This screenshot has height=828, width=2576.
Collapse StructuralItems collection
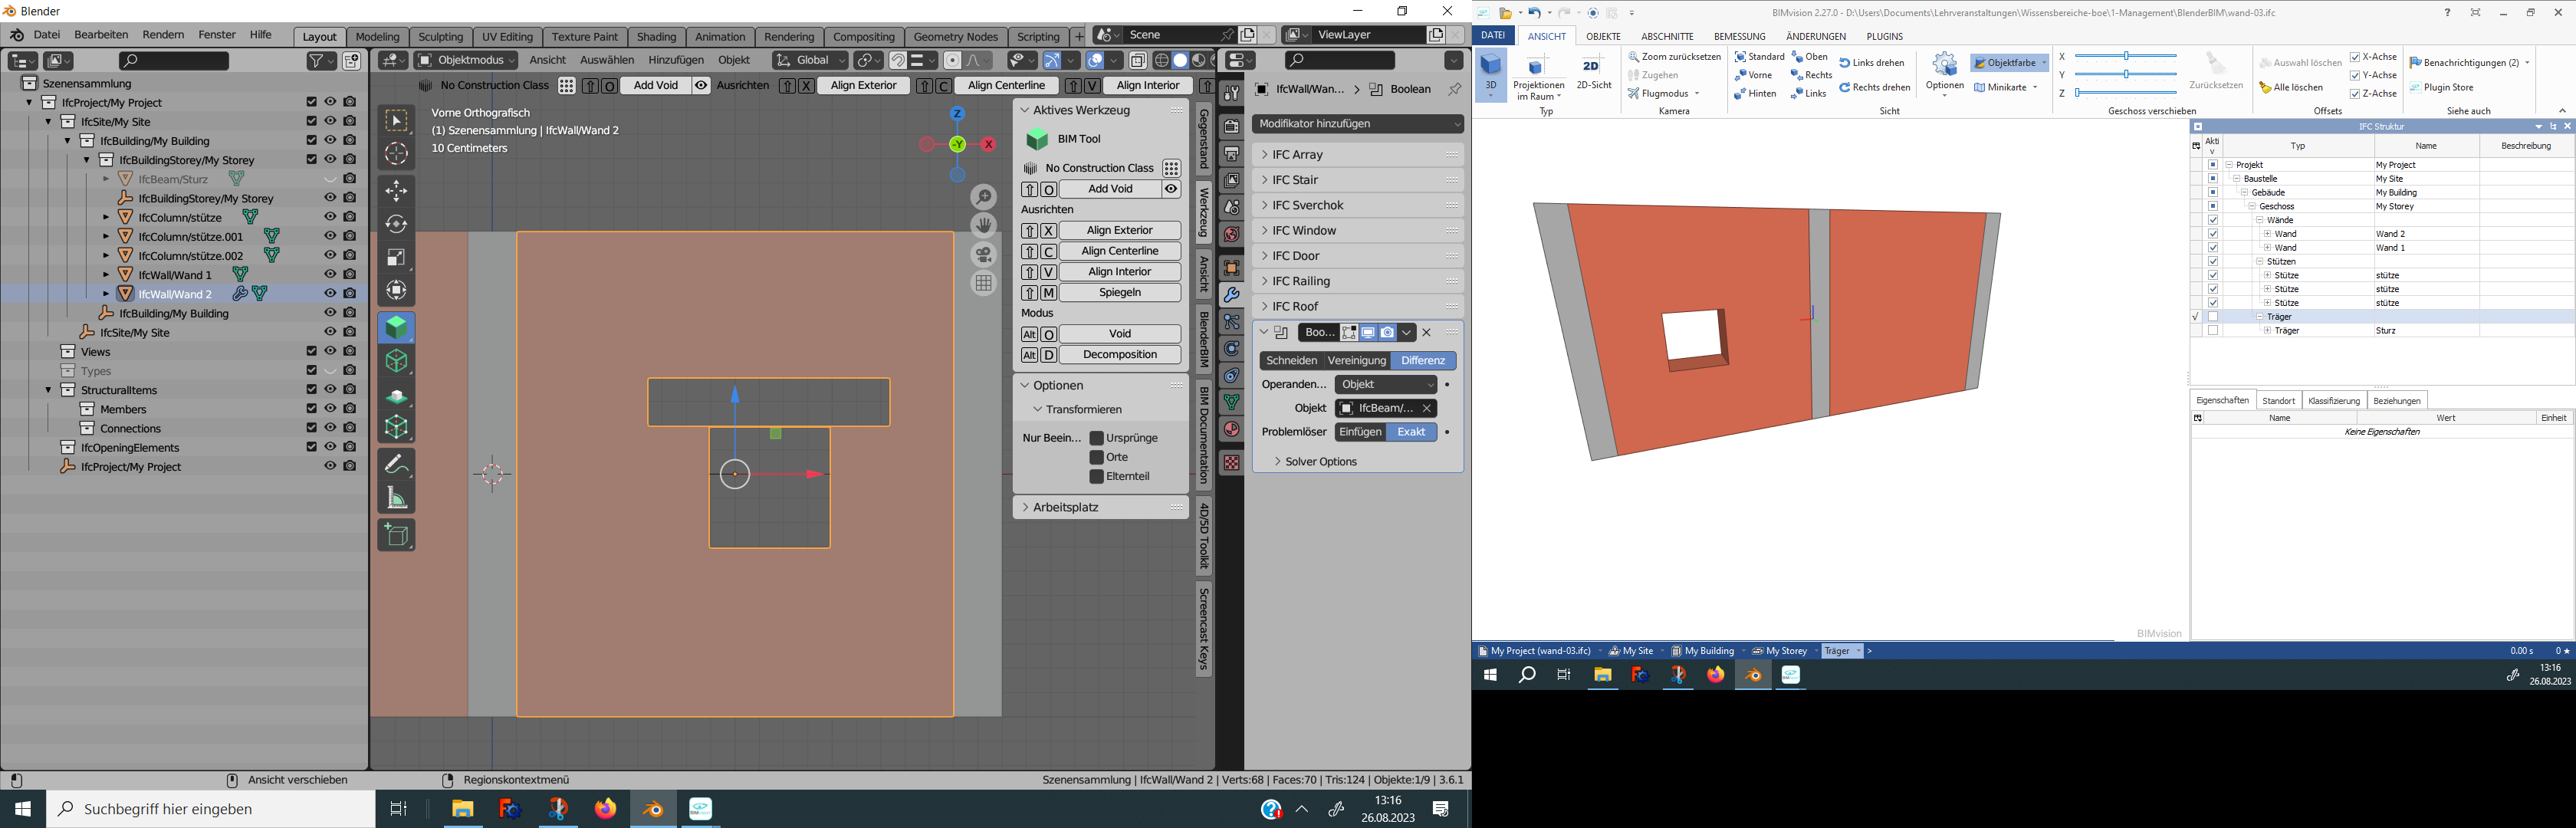point(48,390)
